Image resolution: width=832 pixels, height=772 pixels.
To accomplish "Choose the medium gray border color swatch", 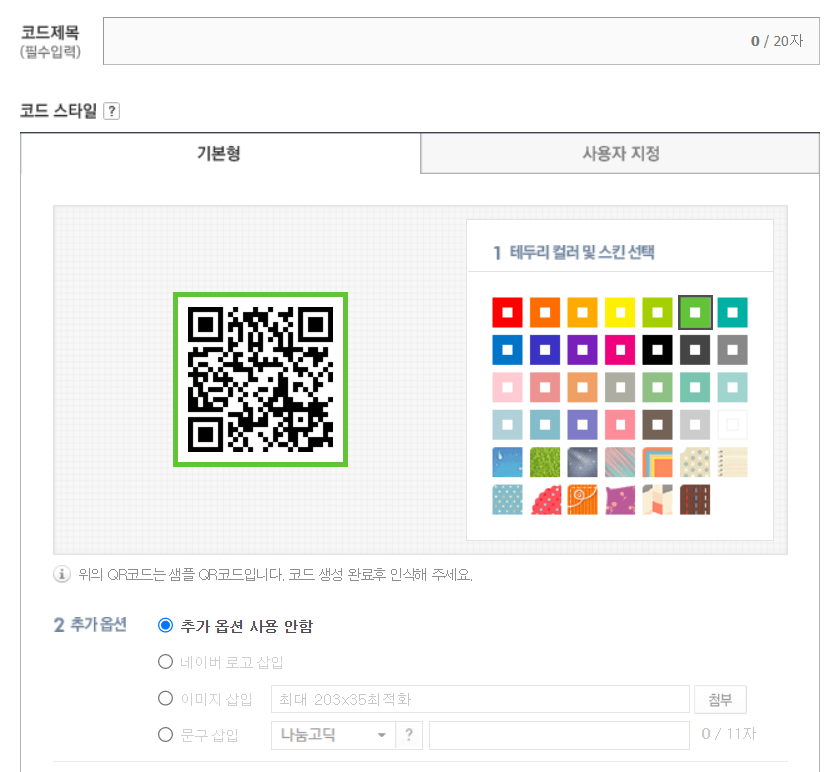I will point(732,350).
